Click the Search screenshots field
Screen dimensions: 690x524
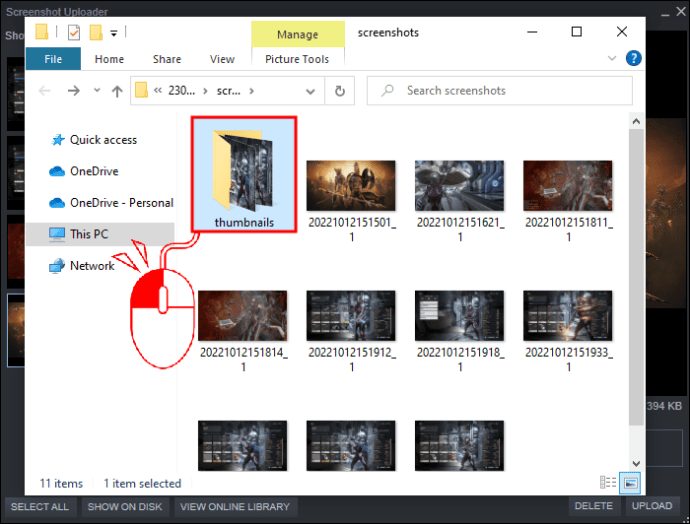point(499,91)
